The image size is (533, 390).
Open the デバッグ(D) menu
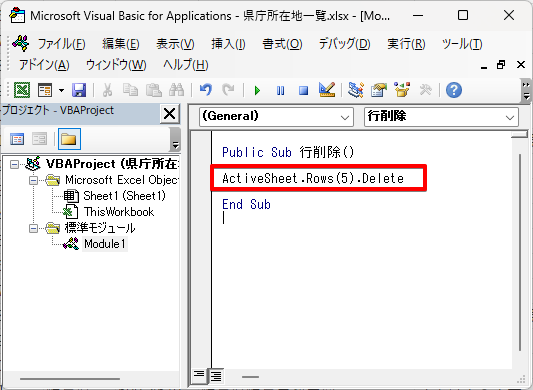coord(344,44)
